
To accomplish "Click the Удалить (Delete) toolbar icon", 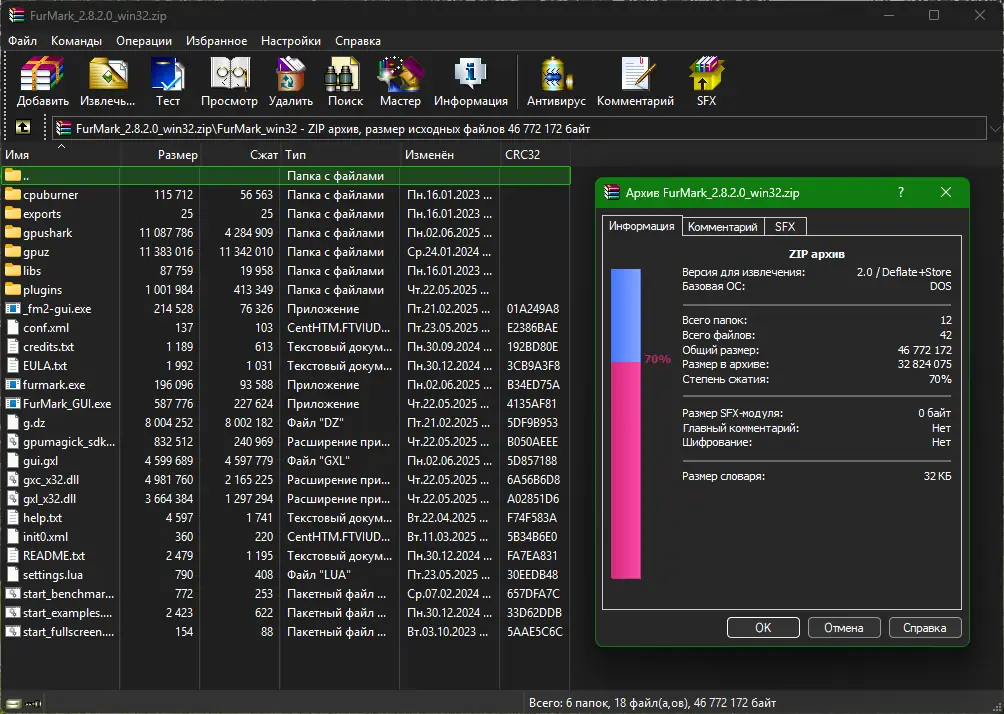I will [x=291, y=81].
